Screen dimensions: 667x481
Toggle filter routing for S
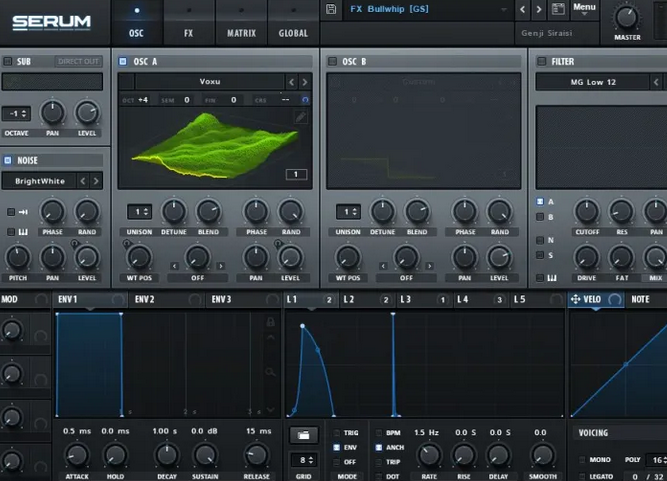tap(540, 255)
